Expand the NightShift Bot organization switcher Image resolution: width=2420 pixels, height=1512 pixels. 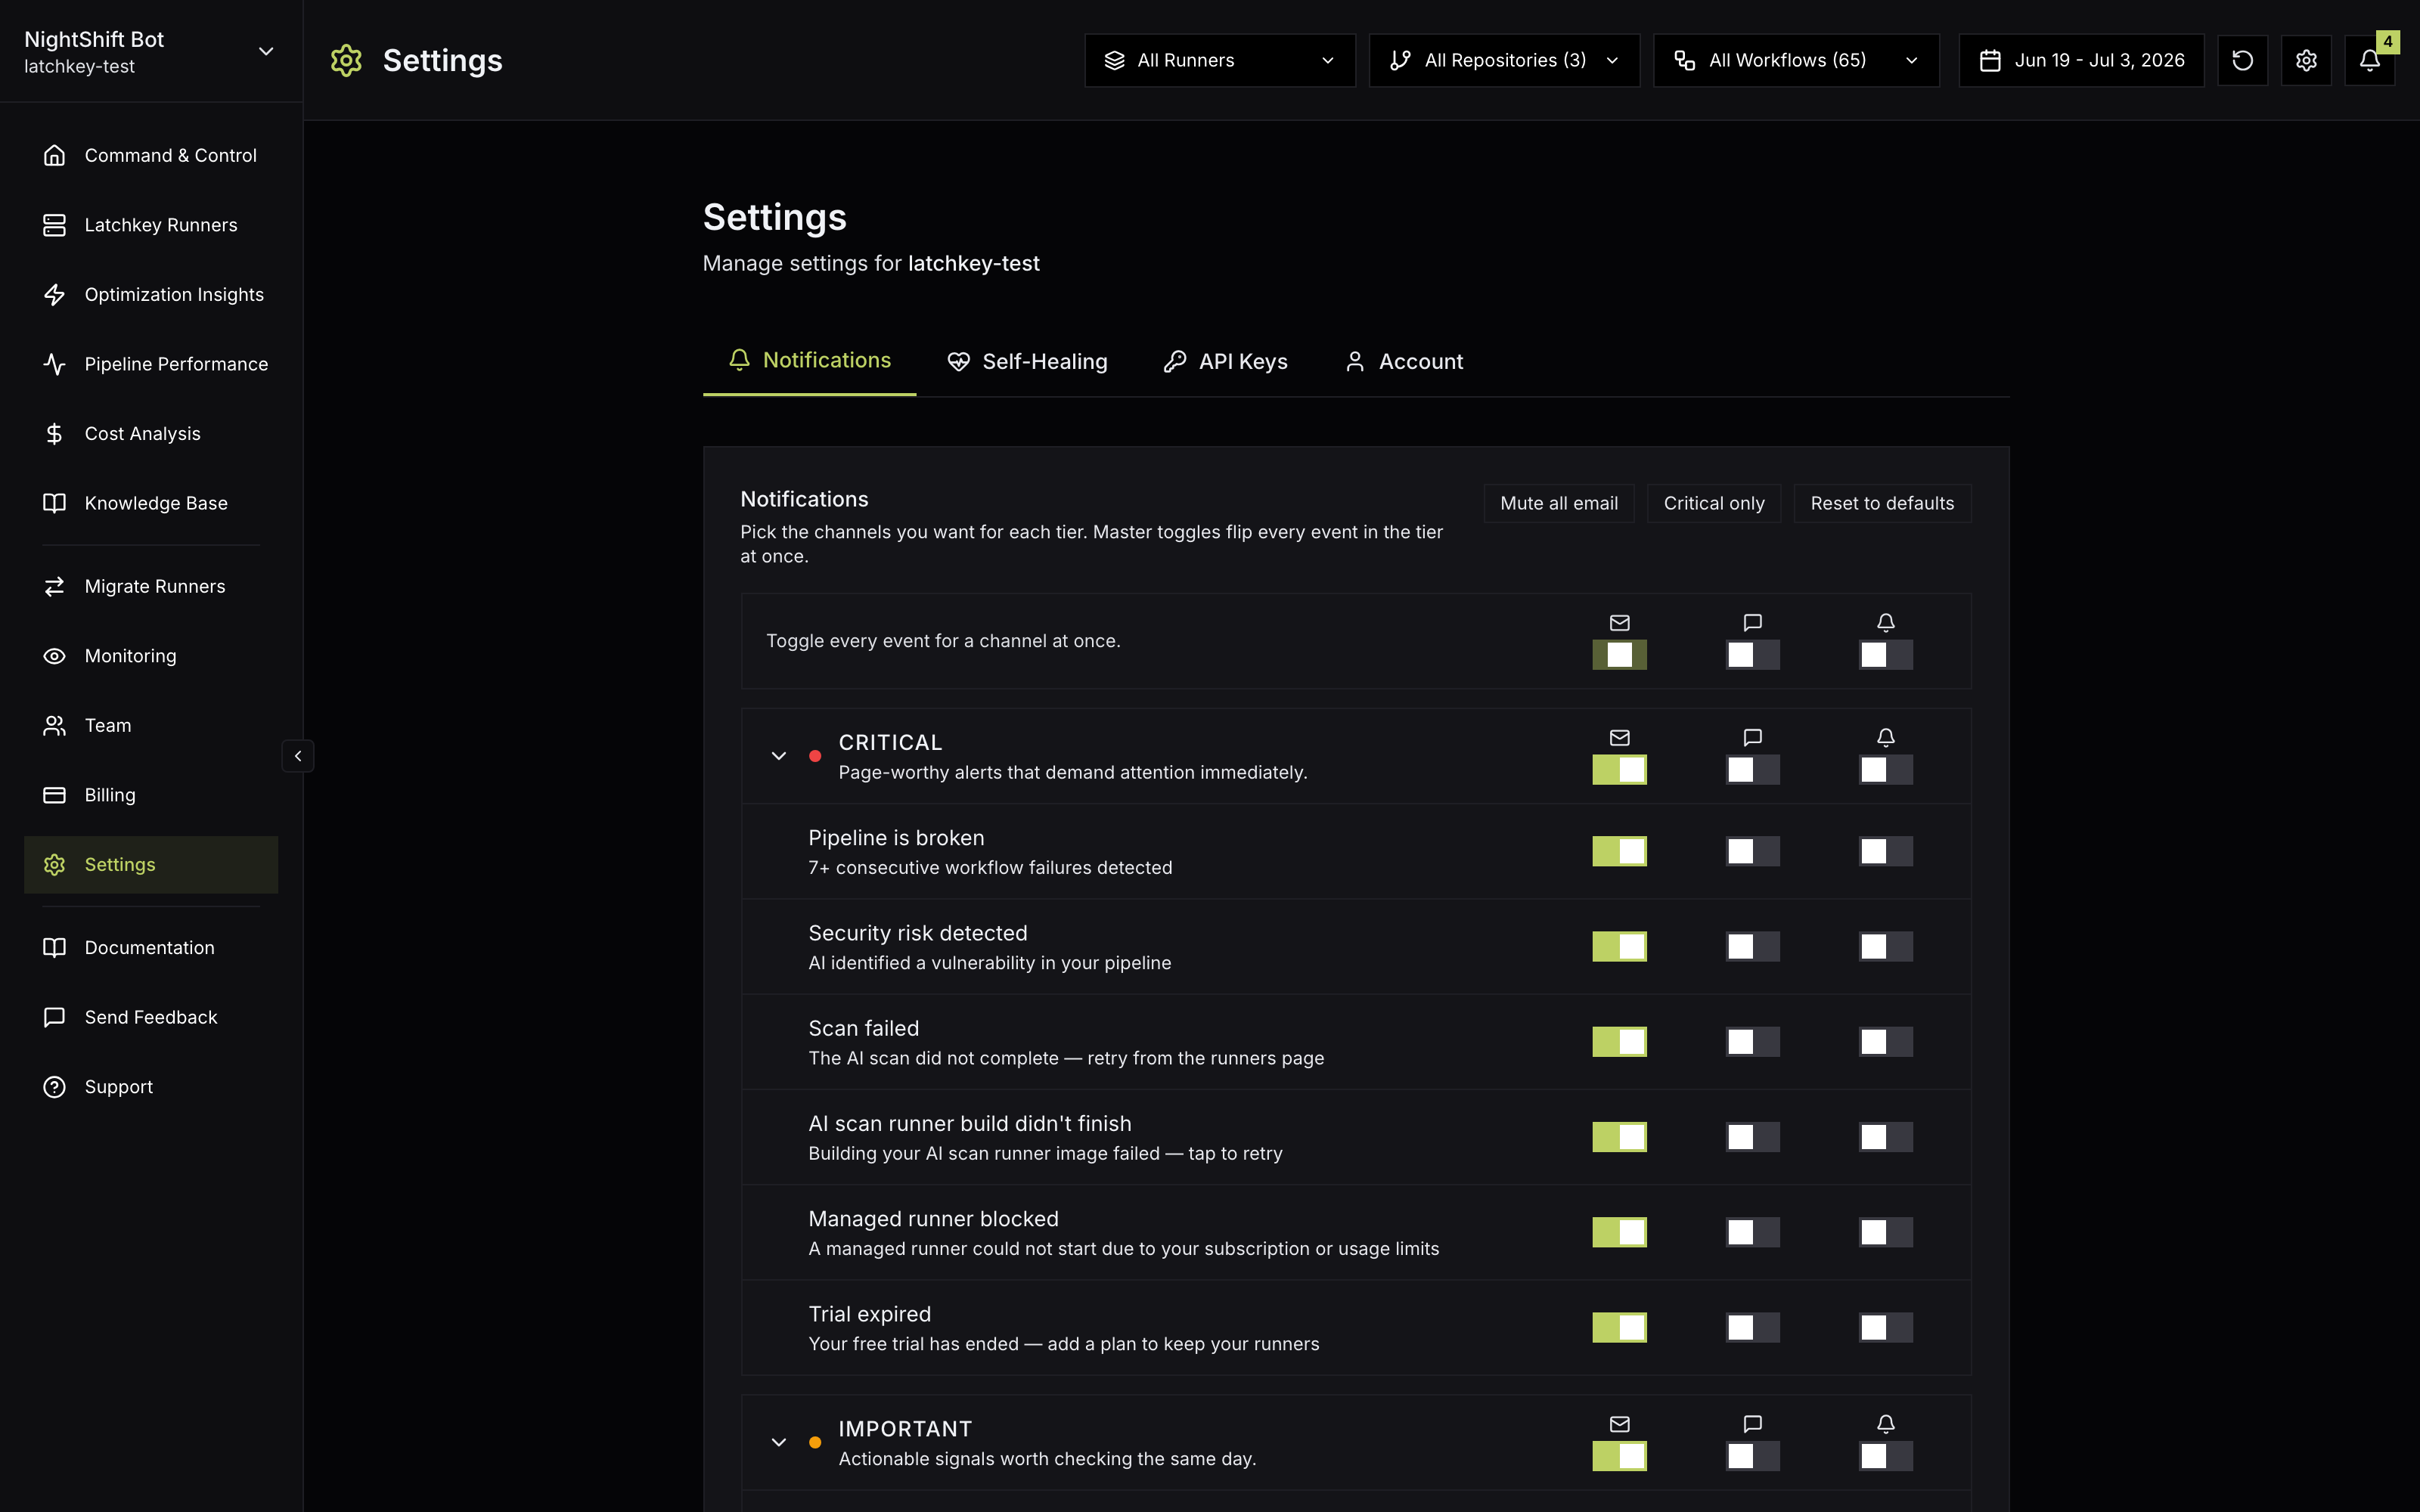tap(150, 52)
